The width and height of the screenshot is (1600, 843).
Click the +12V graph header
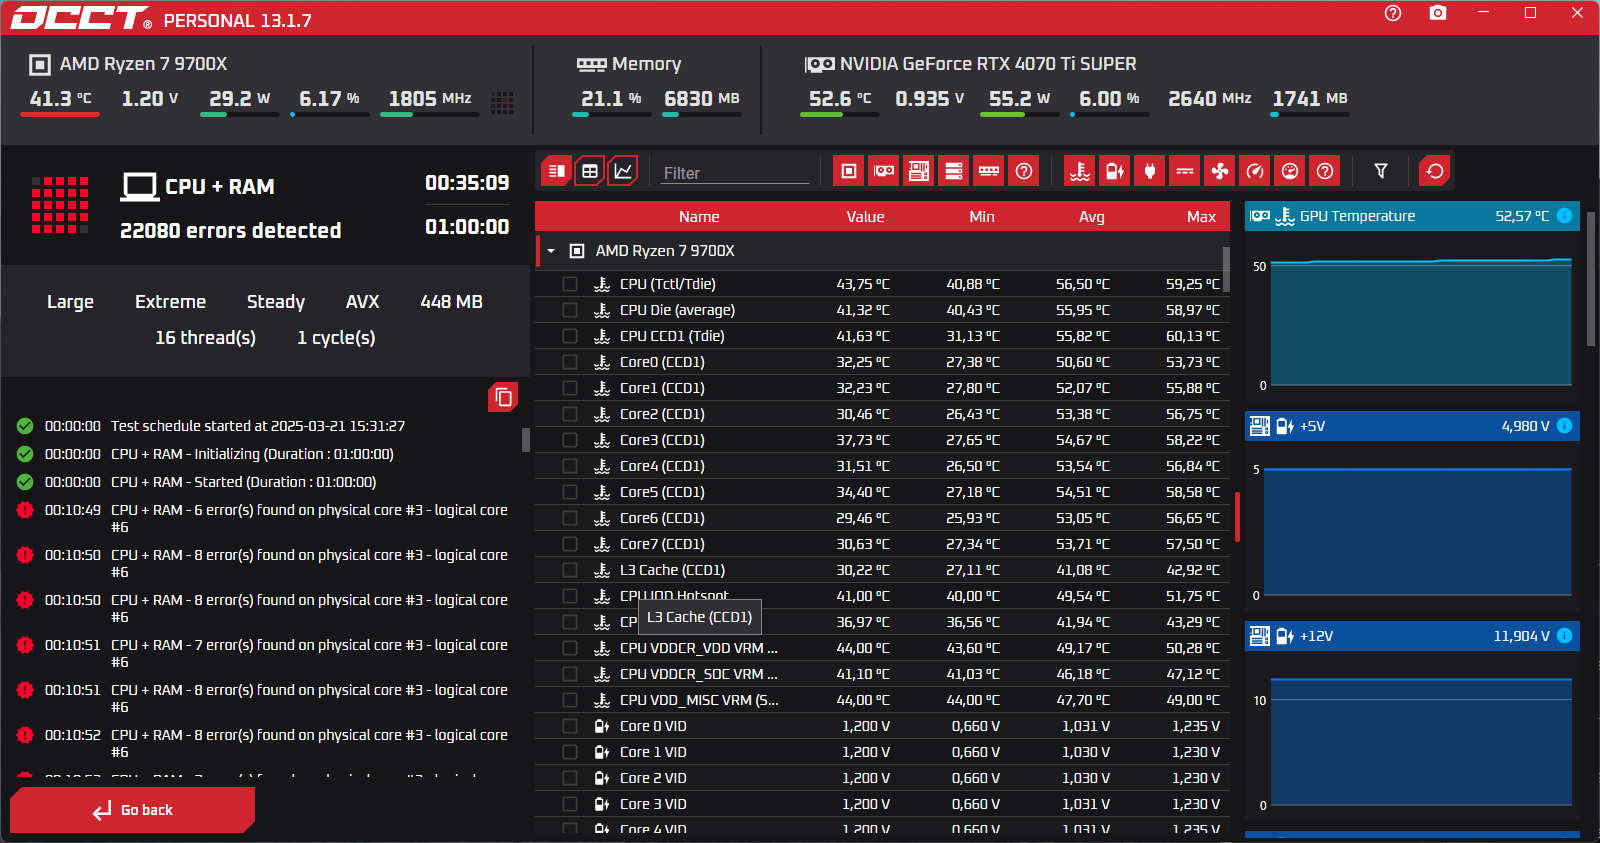[1412, 636]
